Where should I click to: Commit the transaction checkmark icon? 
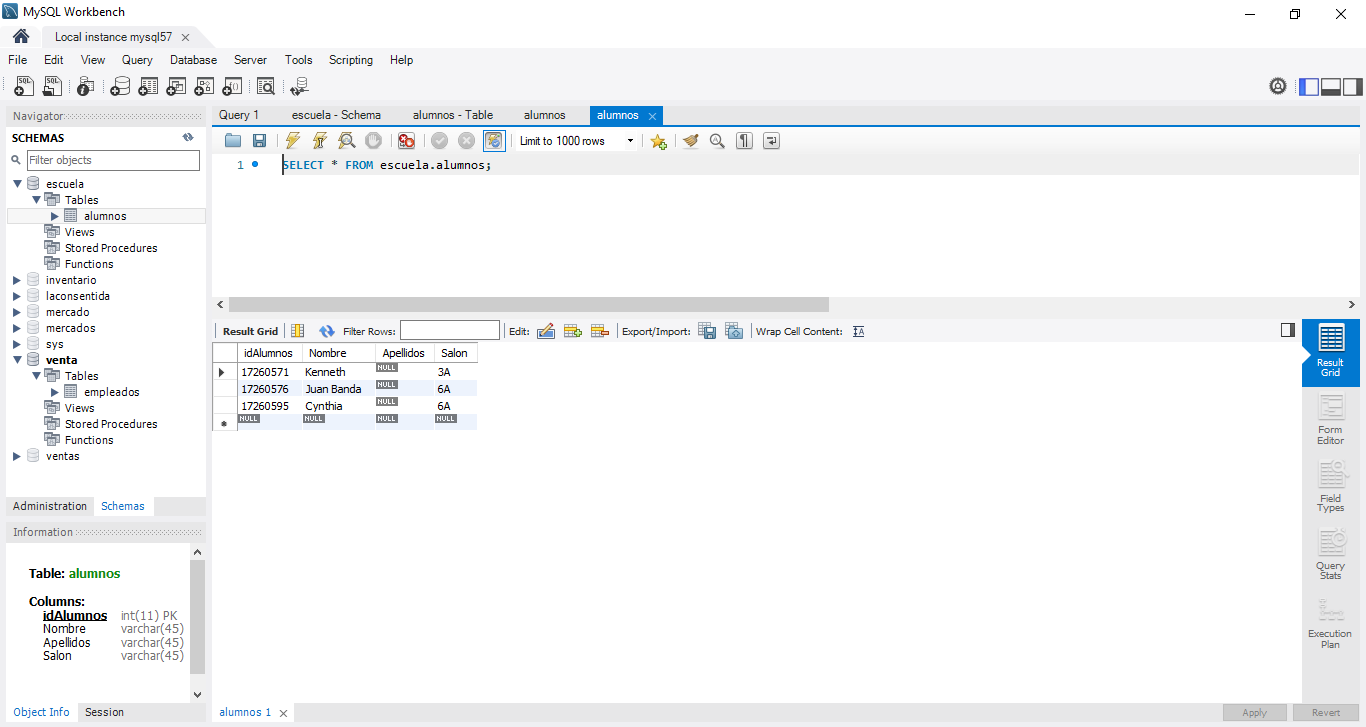[439, 141]
